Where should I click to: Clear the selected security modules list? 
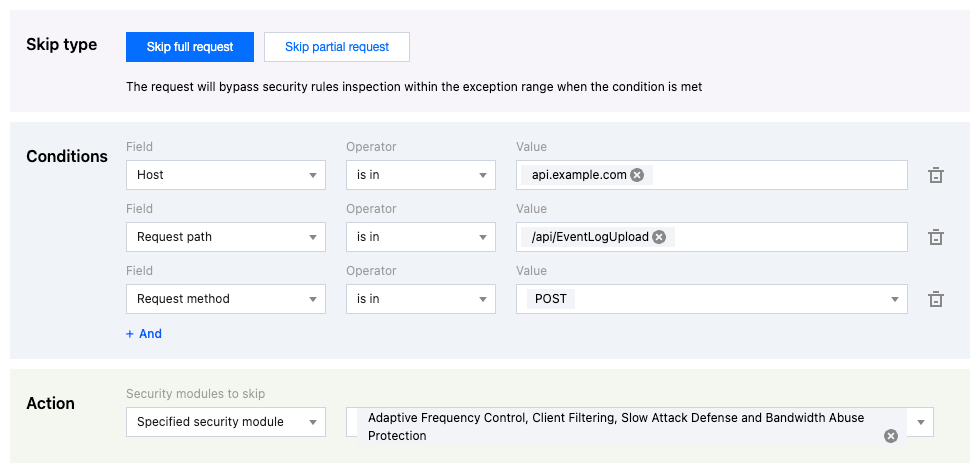(x=890, y=436)
